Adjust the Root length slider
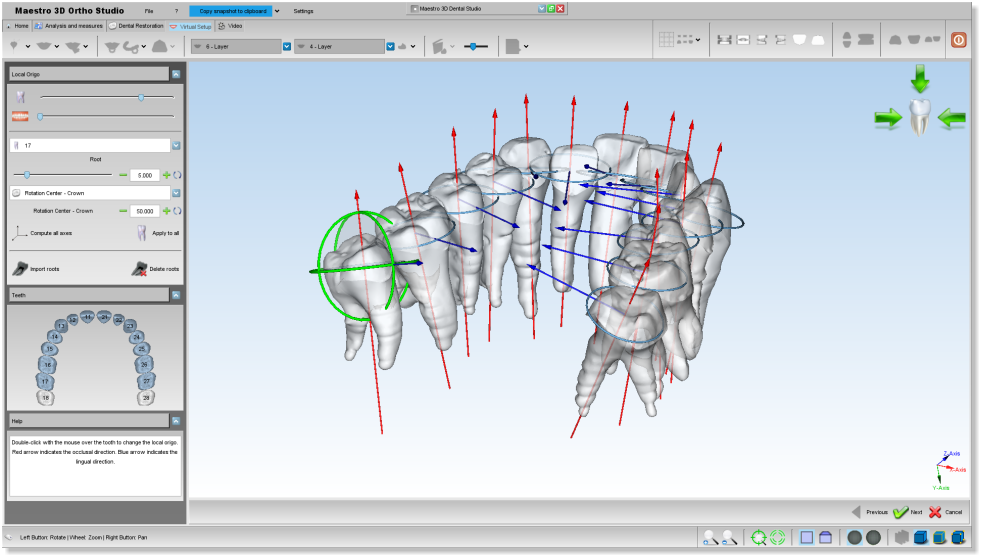Screen dimensions: 984x560 click(63, 175)
